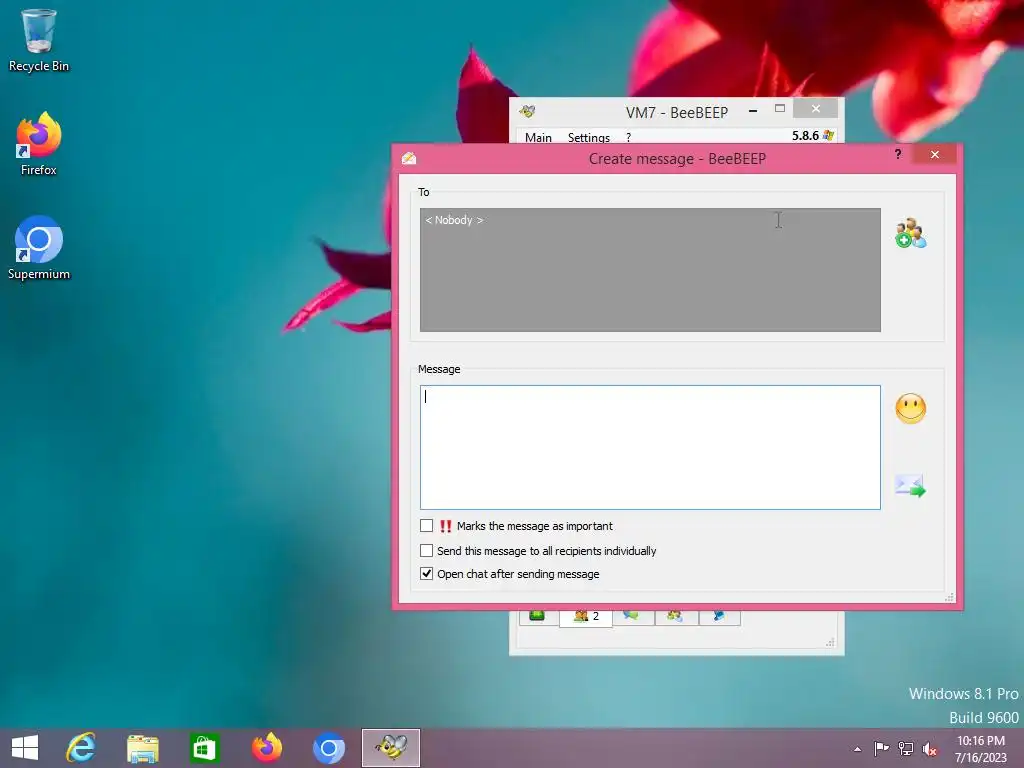
Task: Open the Windows Start button
Action: pos(25,748)
